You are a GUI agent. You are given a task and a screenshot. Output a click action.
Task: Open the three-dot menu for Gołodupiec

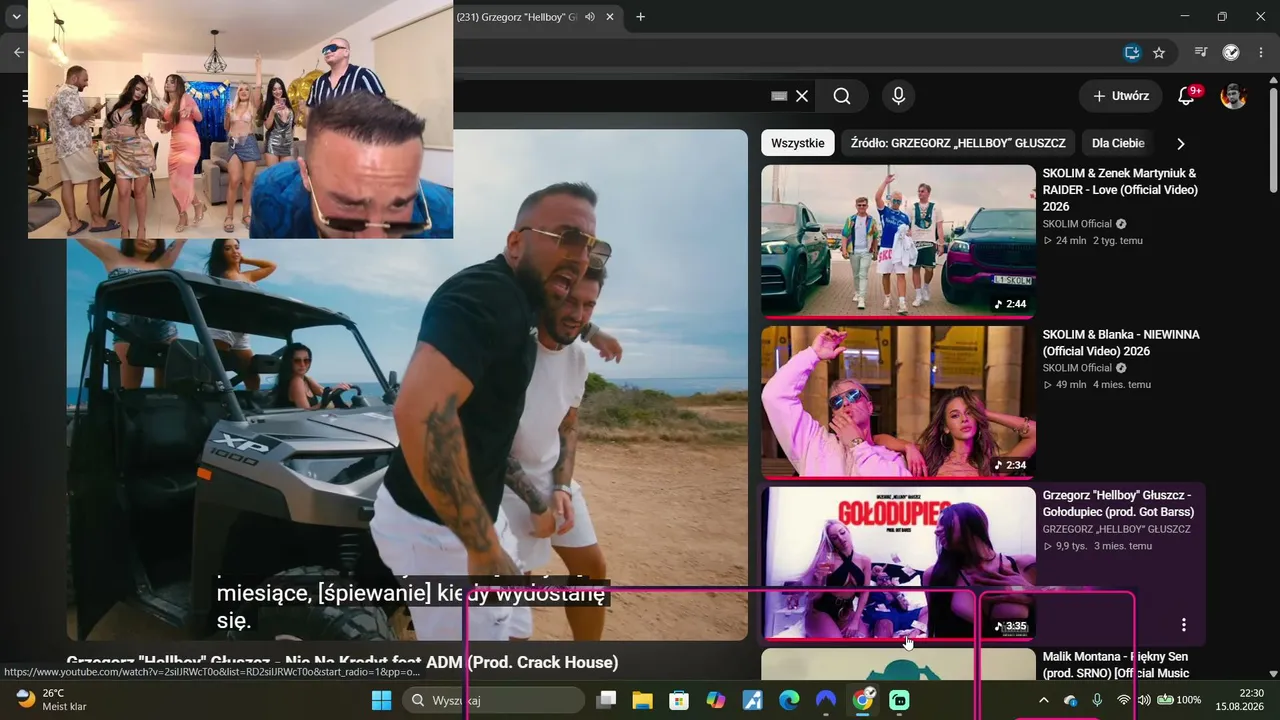click(x=1184, y=625)
